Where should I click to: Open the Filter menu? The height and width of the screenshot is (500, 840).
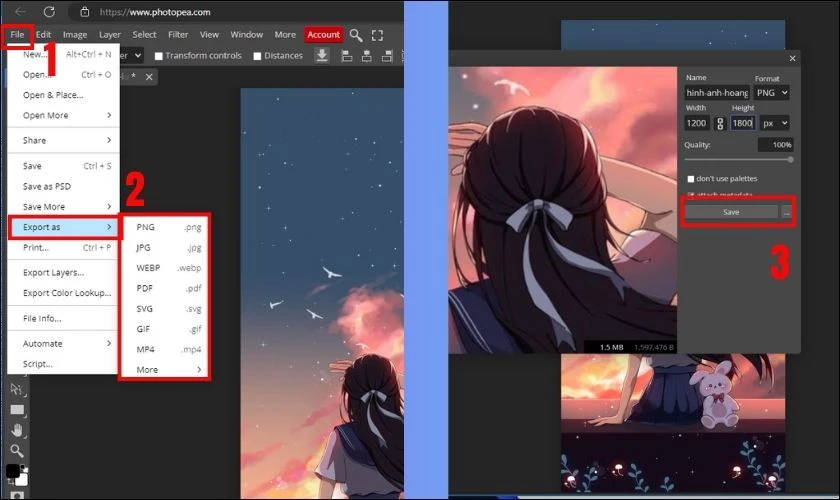[178, 34]
